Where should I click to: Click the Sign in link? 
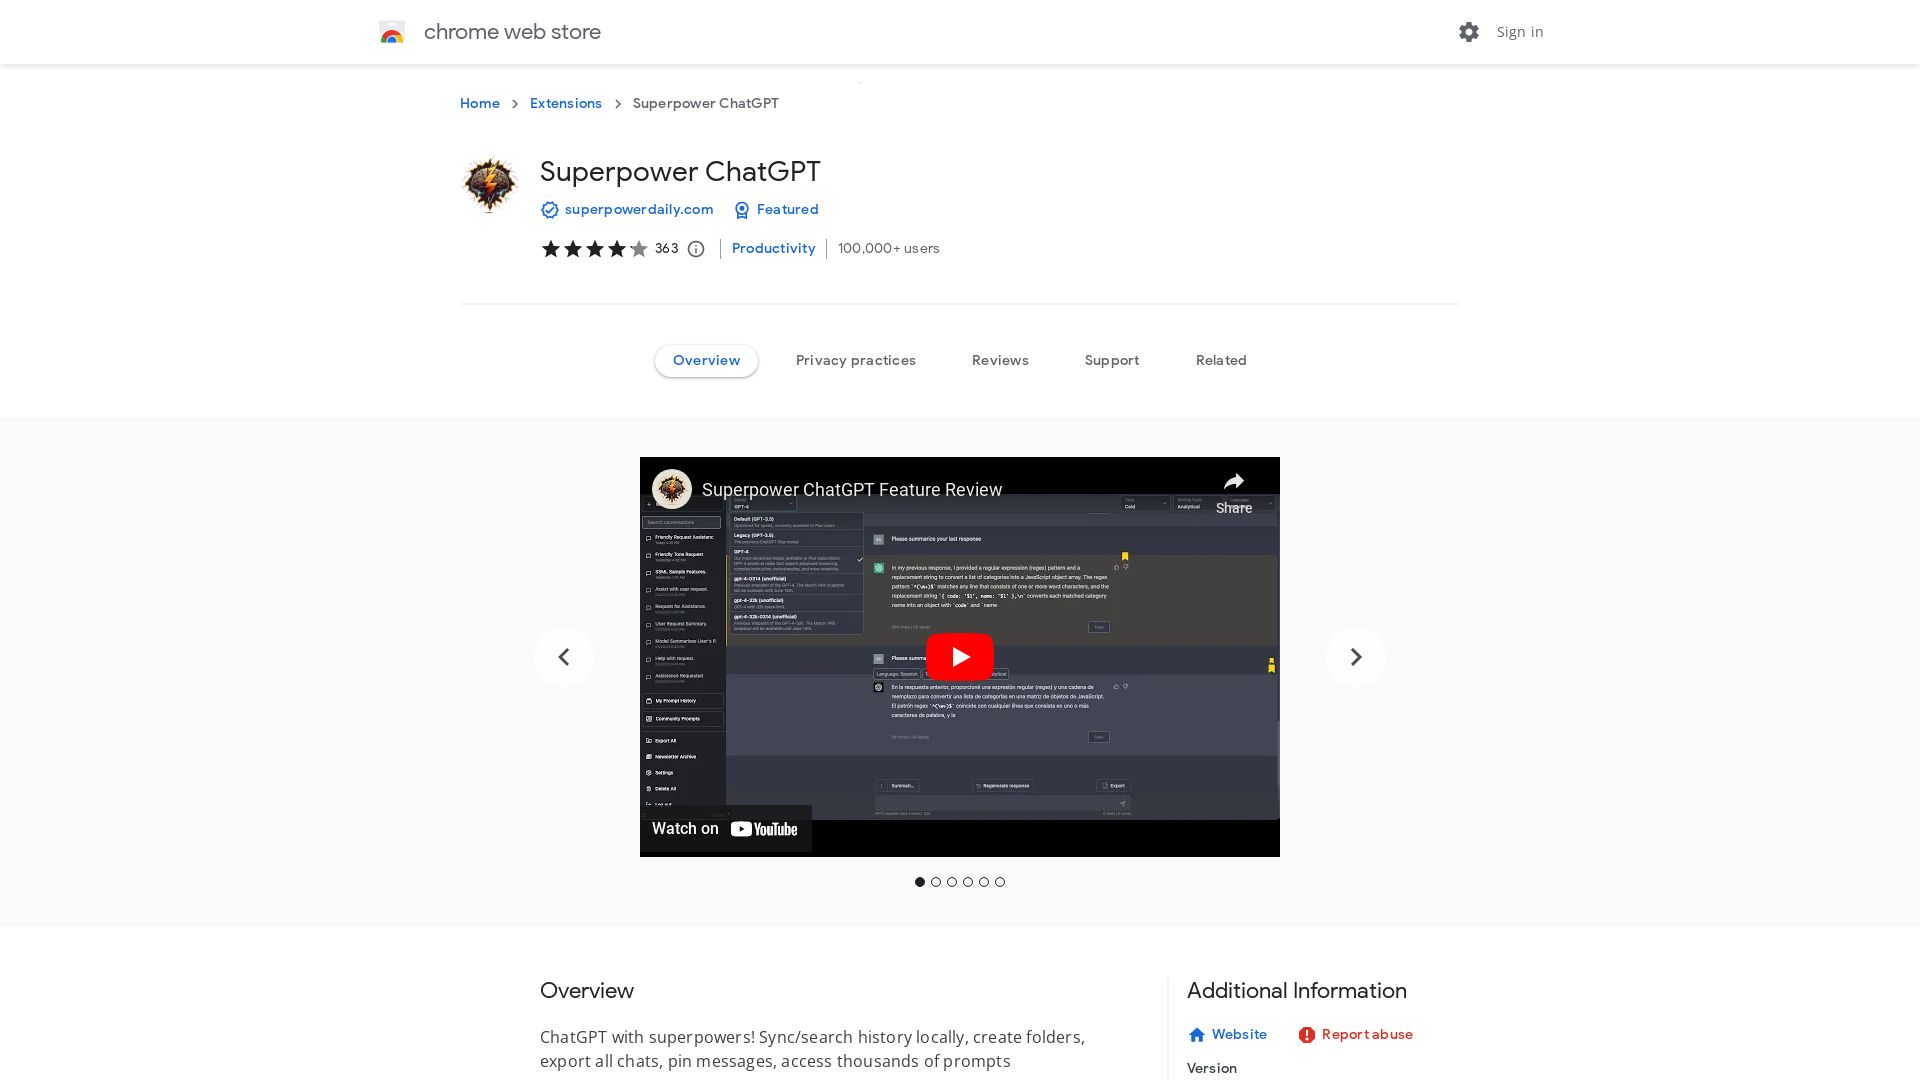pos(1519,32)
